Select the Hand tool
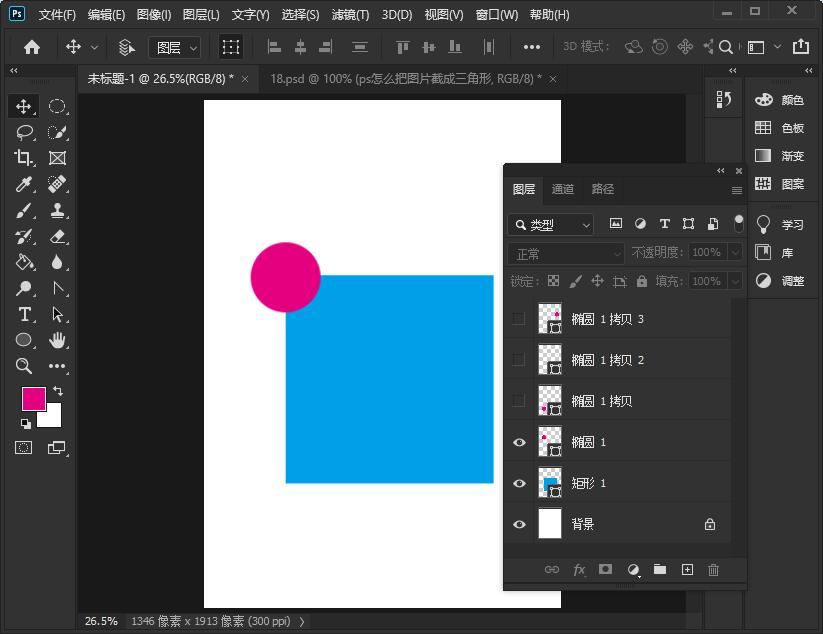Viewport: 823px width, 634px height. point(58,340)
